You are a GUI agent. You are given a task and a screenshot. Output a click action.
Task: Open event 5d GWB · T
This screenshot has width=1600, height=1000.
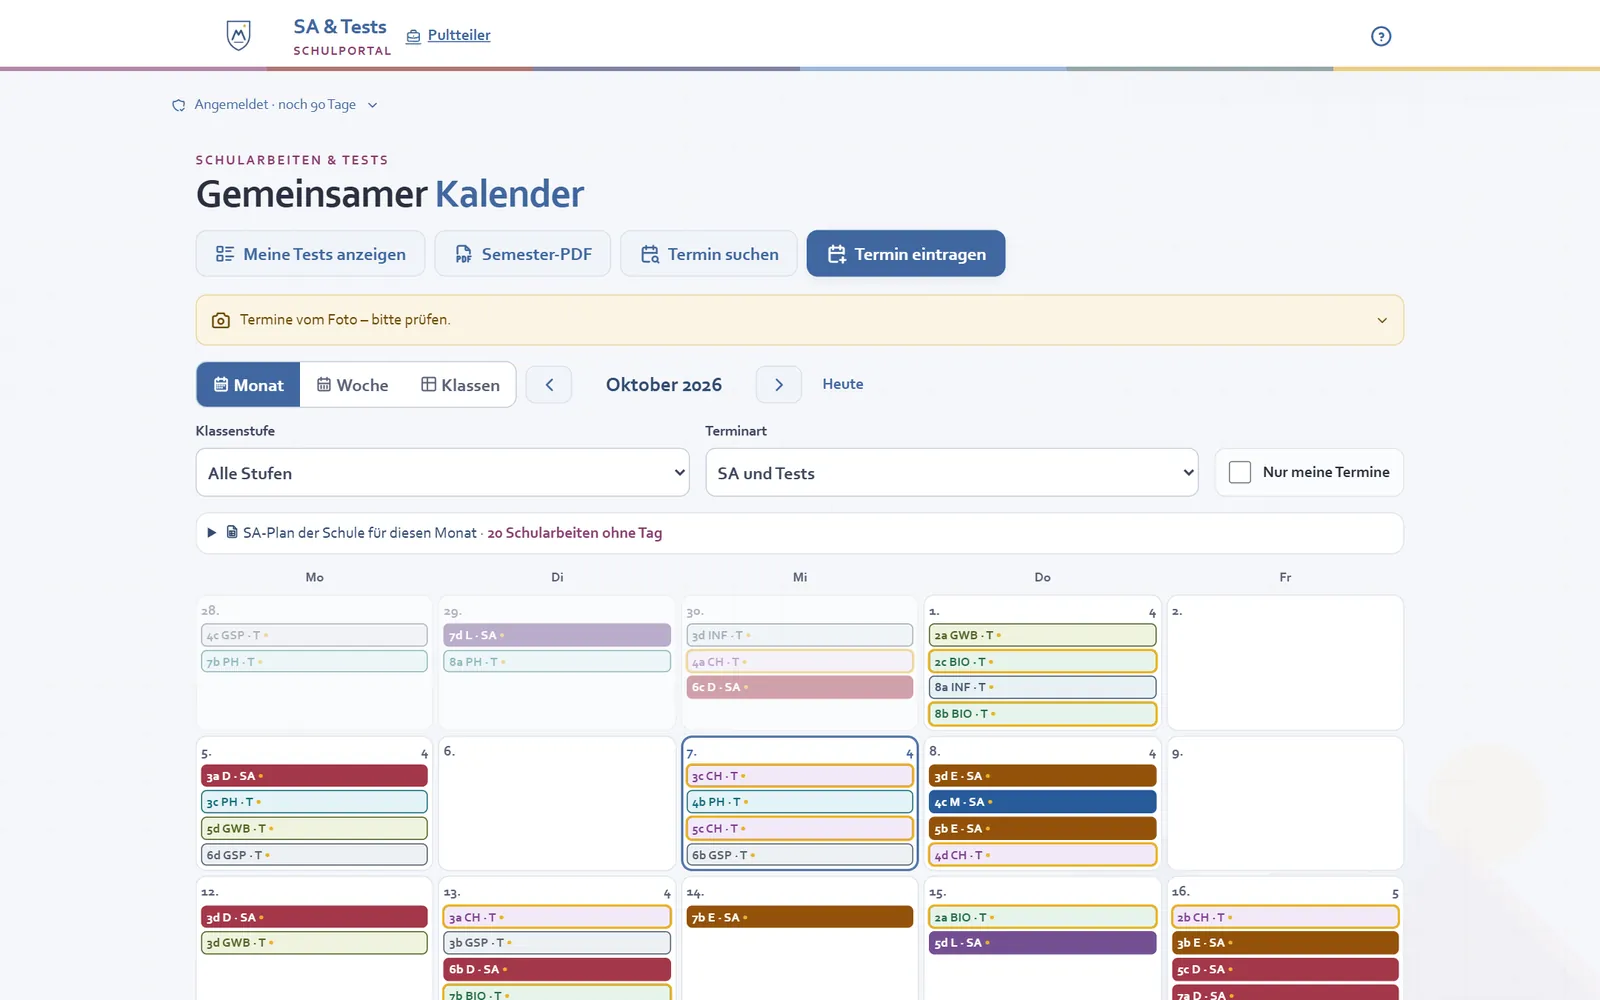[314, 829]
